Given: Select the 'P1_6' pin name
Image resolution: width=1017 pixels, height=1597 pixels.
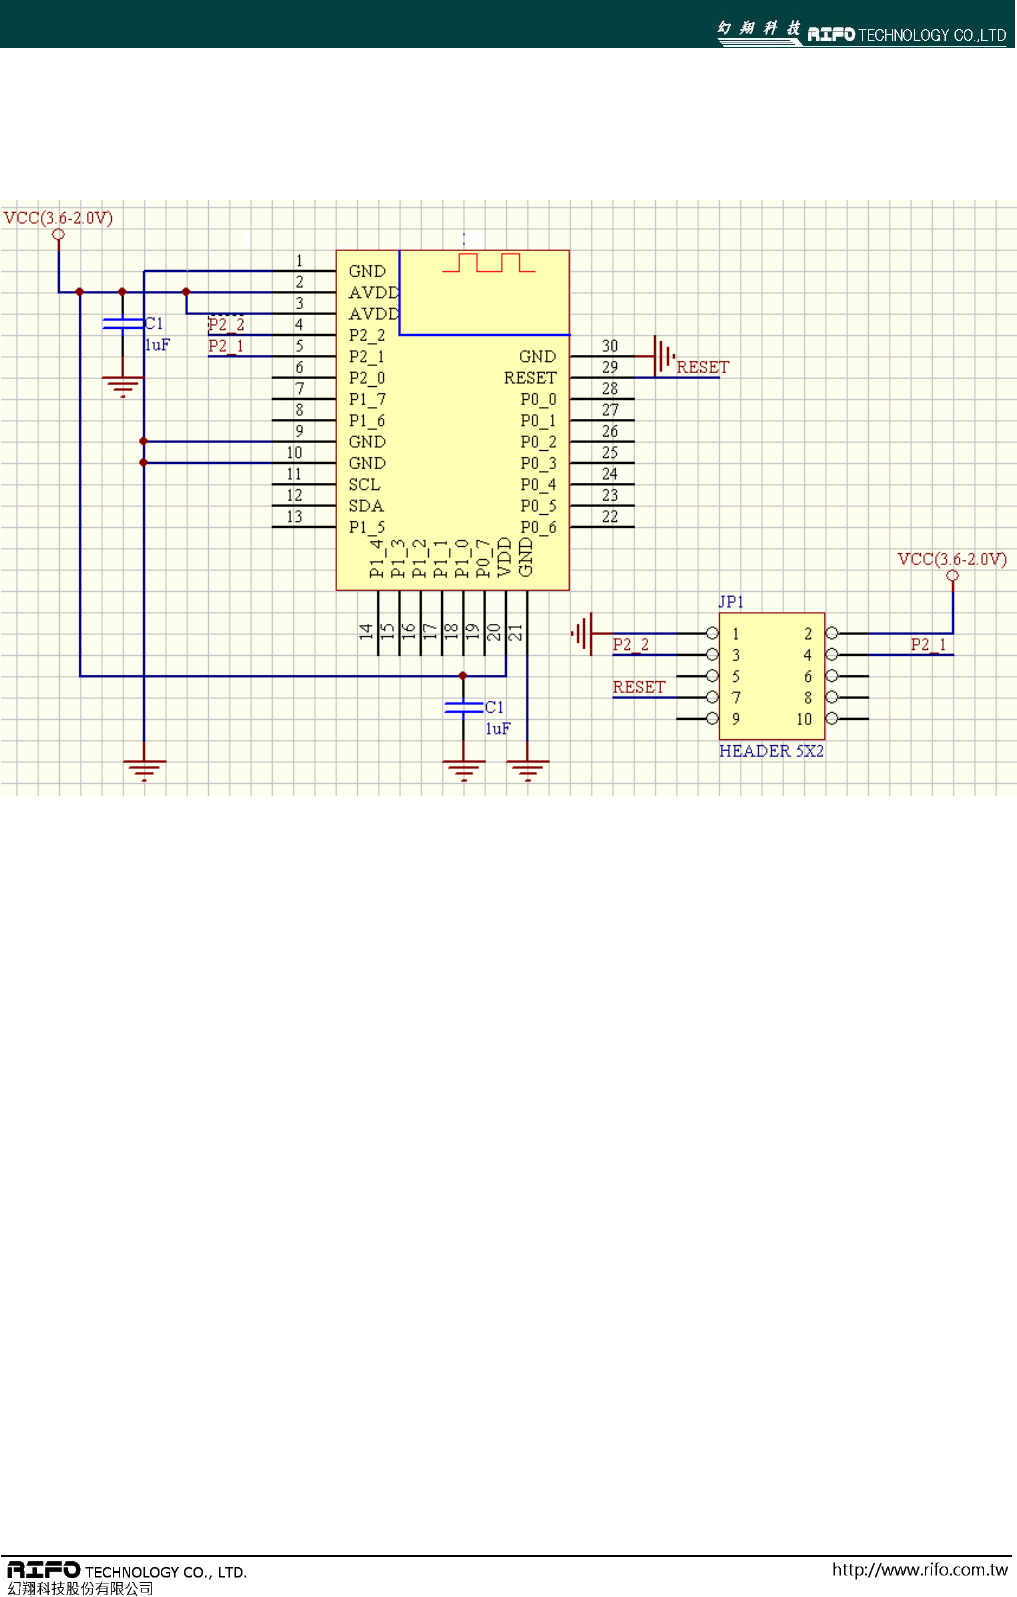Looking at the screenshot, I should [367, 421].
